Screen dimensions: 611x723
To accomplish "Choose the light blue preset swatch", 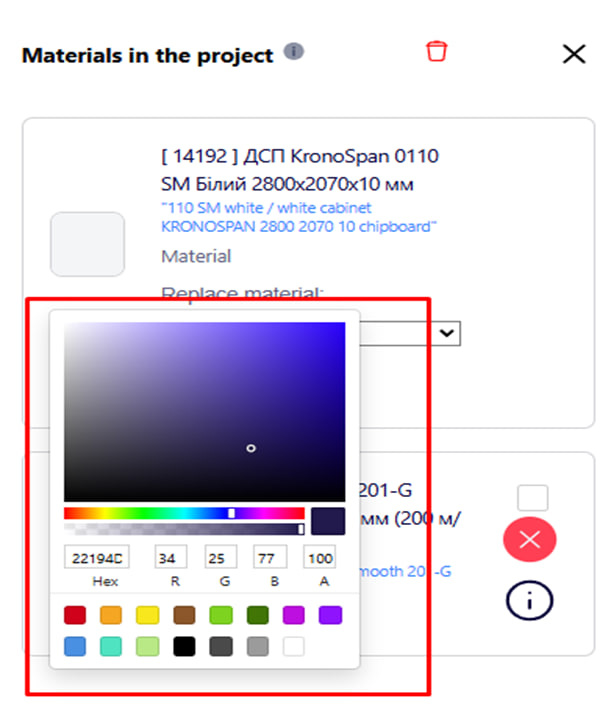I will click(75, 646).
